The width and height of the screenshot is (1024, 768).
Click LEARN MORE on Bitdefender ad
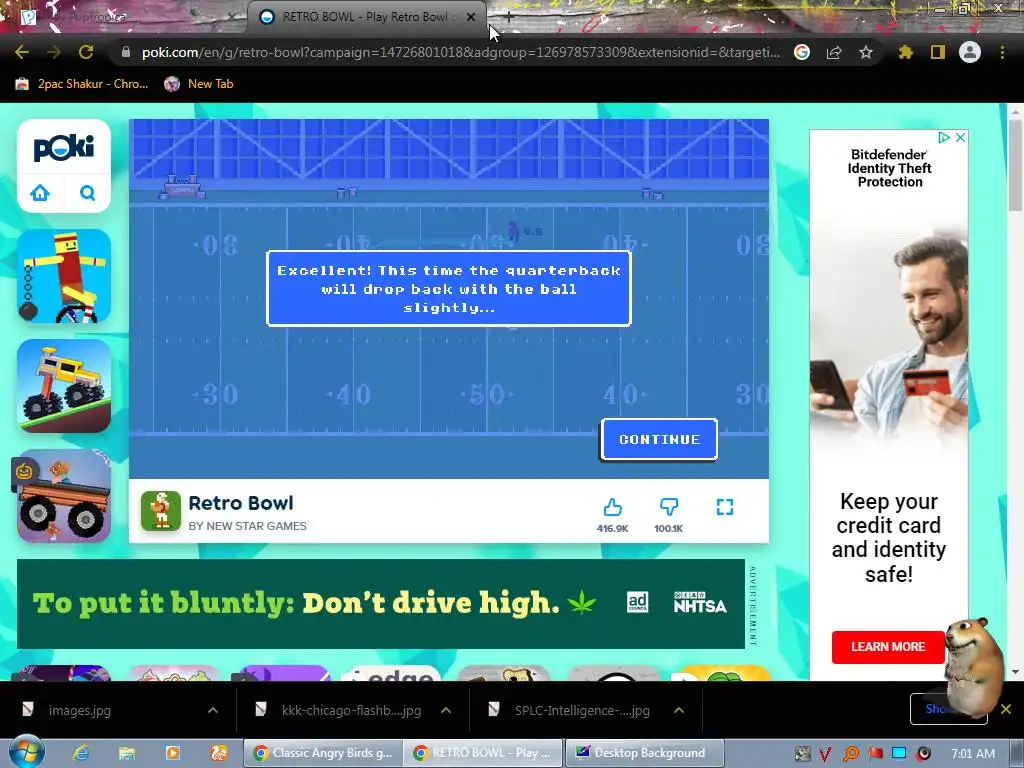click(888, 647)
